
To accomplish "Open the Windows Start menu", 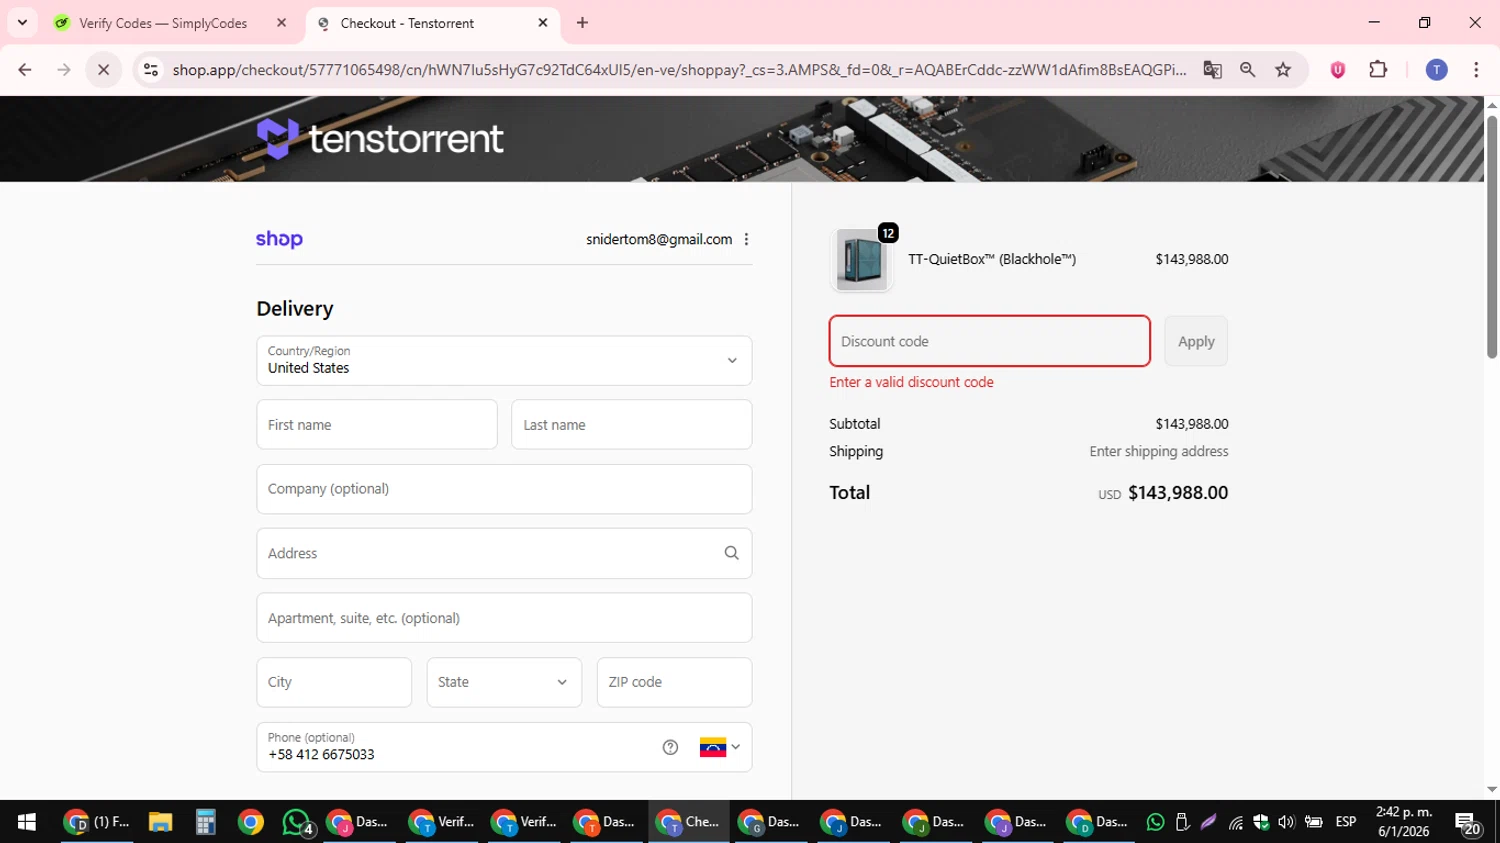I will pos(27,822).
